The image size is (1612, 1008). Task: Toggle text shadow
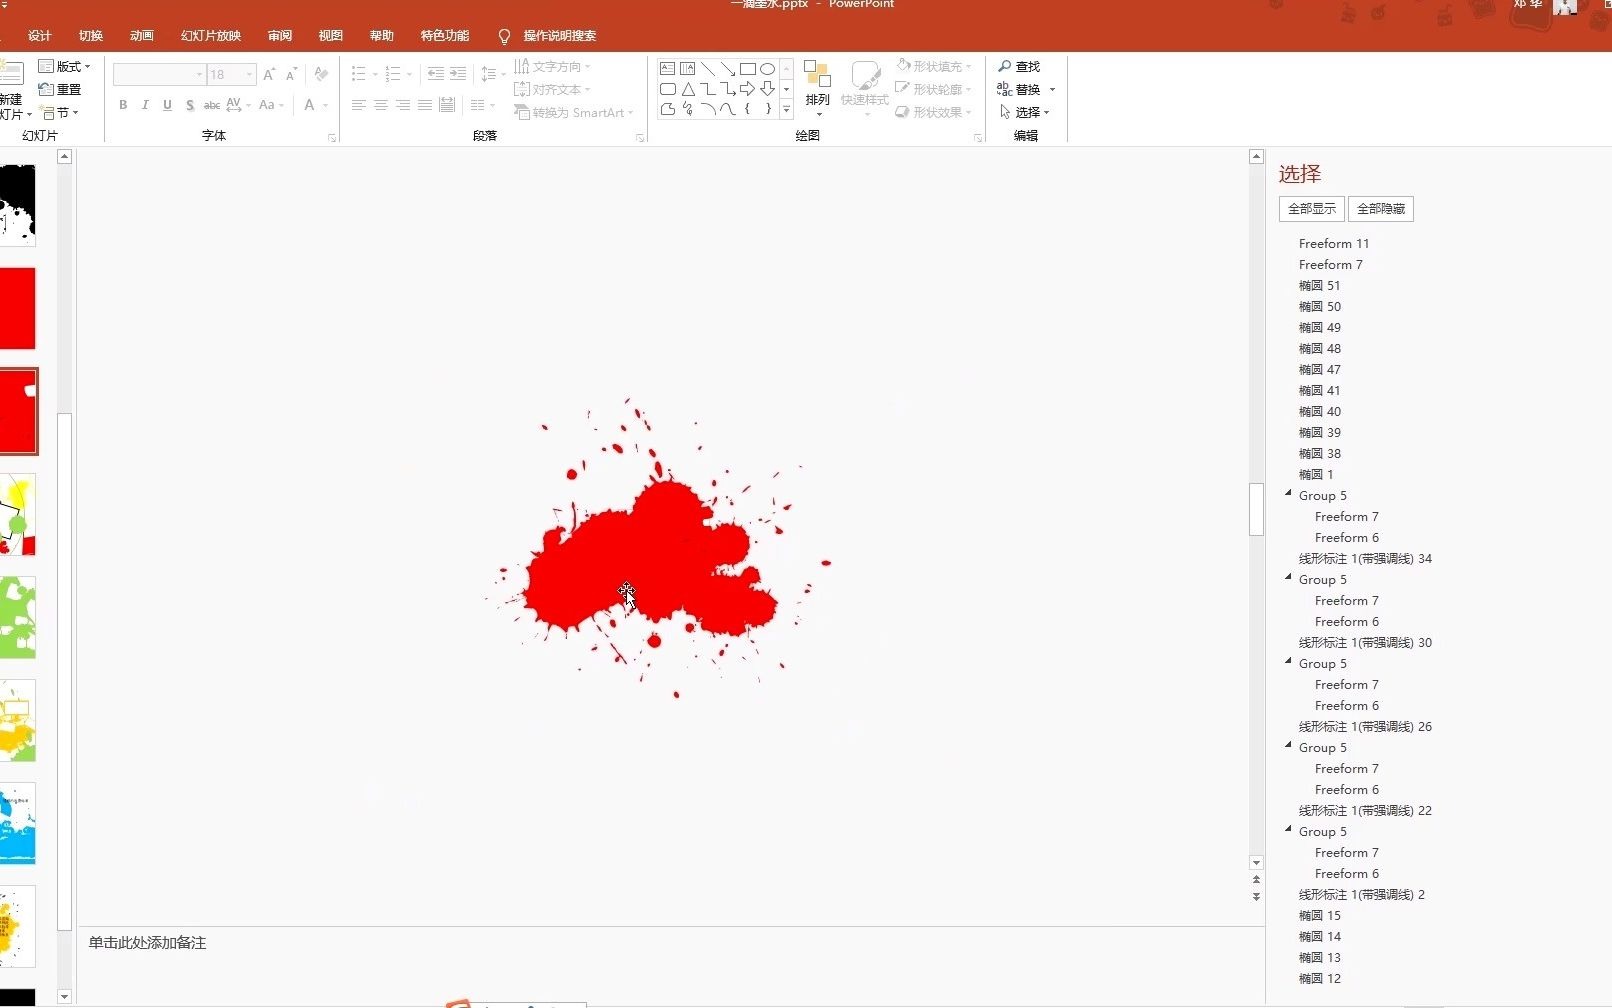189,105
